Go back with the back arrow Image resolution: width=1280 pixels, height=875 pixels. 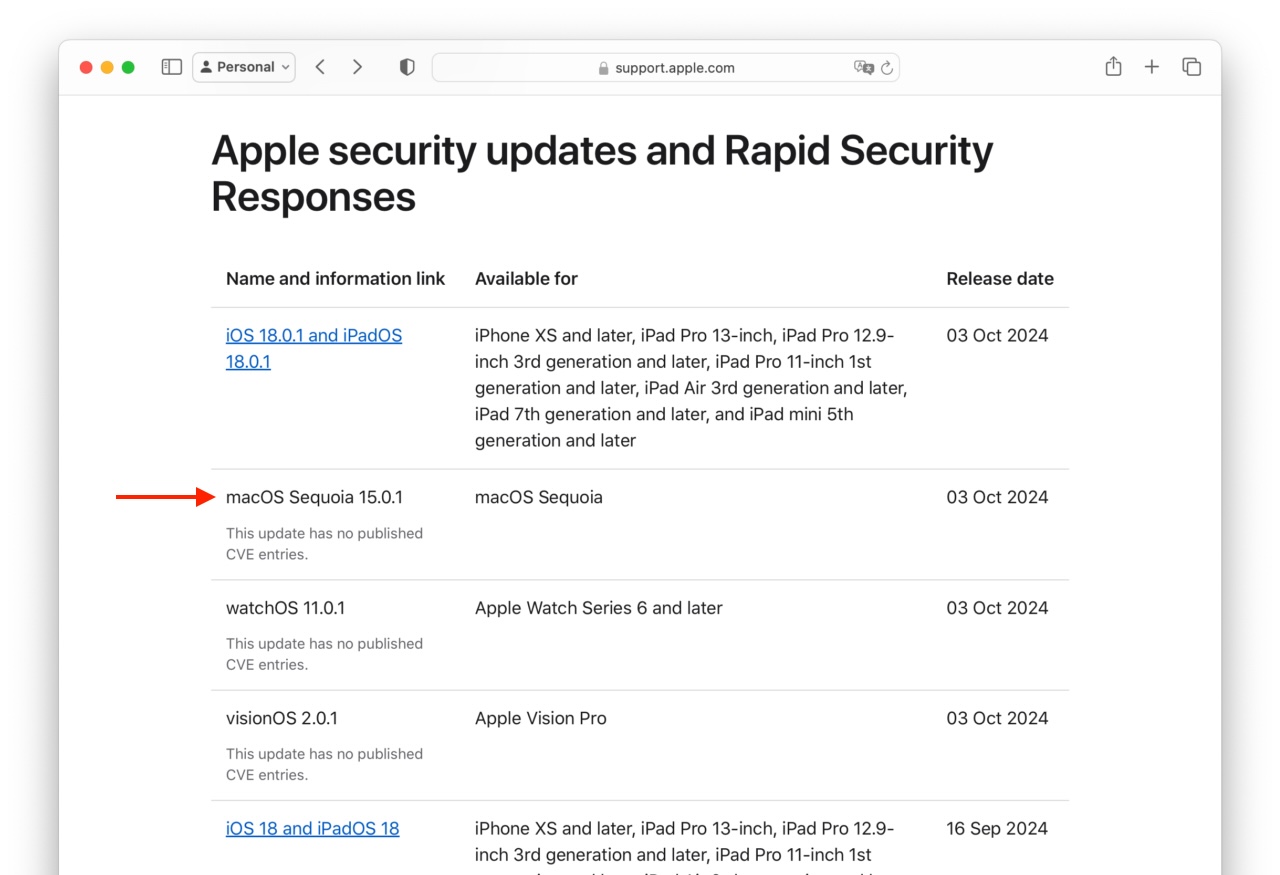(x=320, y=67)
